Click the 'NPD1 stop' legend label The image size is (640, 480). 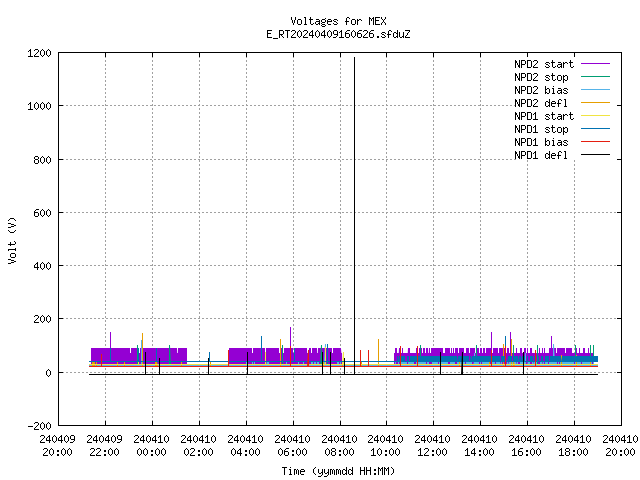pos(541,129)
